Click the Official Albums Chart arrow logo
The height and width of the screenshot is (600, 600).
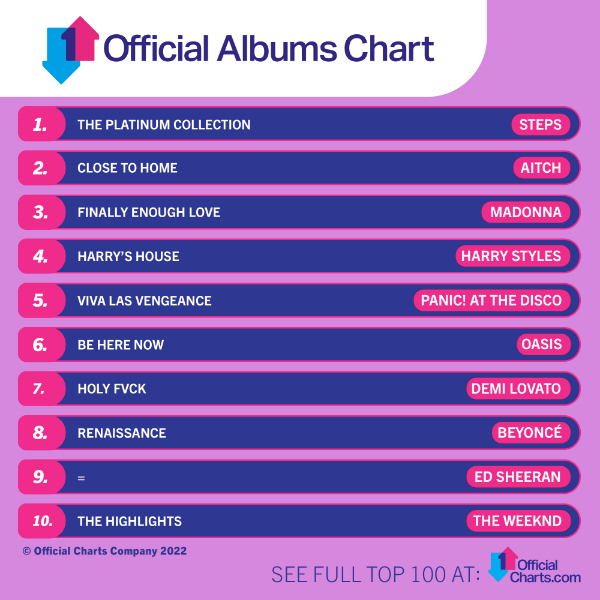(70, 50)
